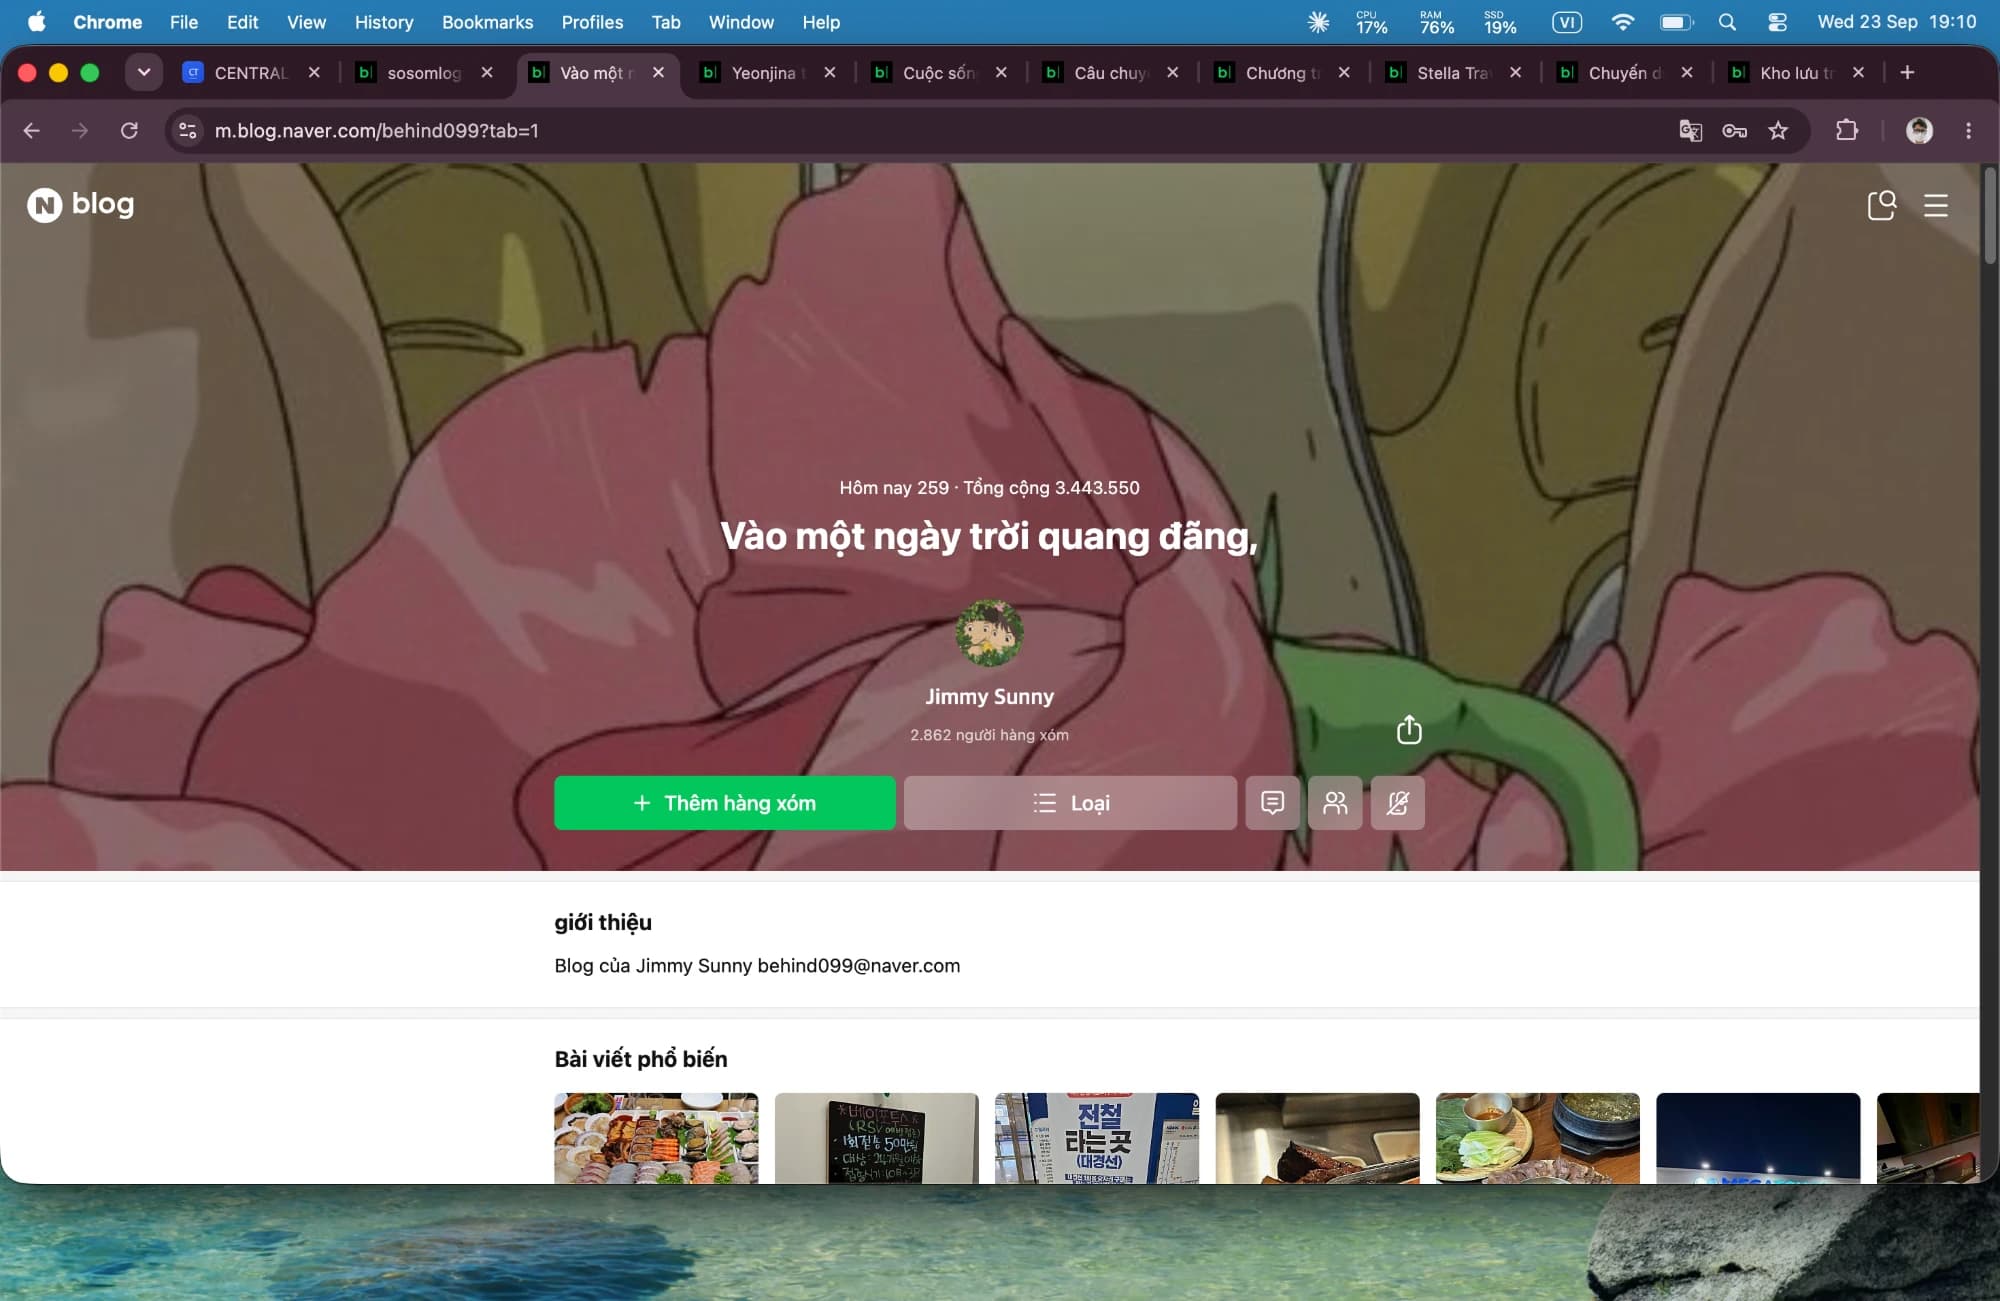Open the Loại category list button

point(1070,803)
